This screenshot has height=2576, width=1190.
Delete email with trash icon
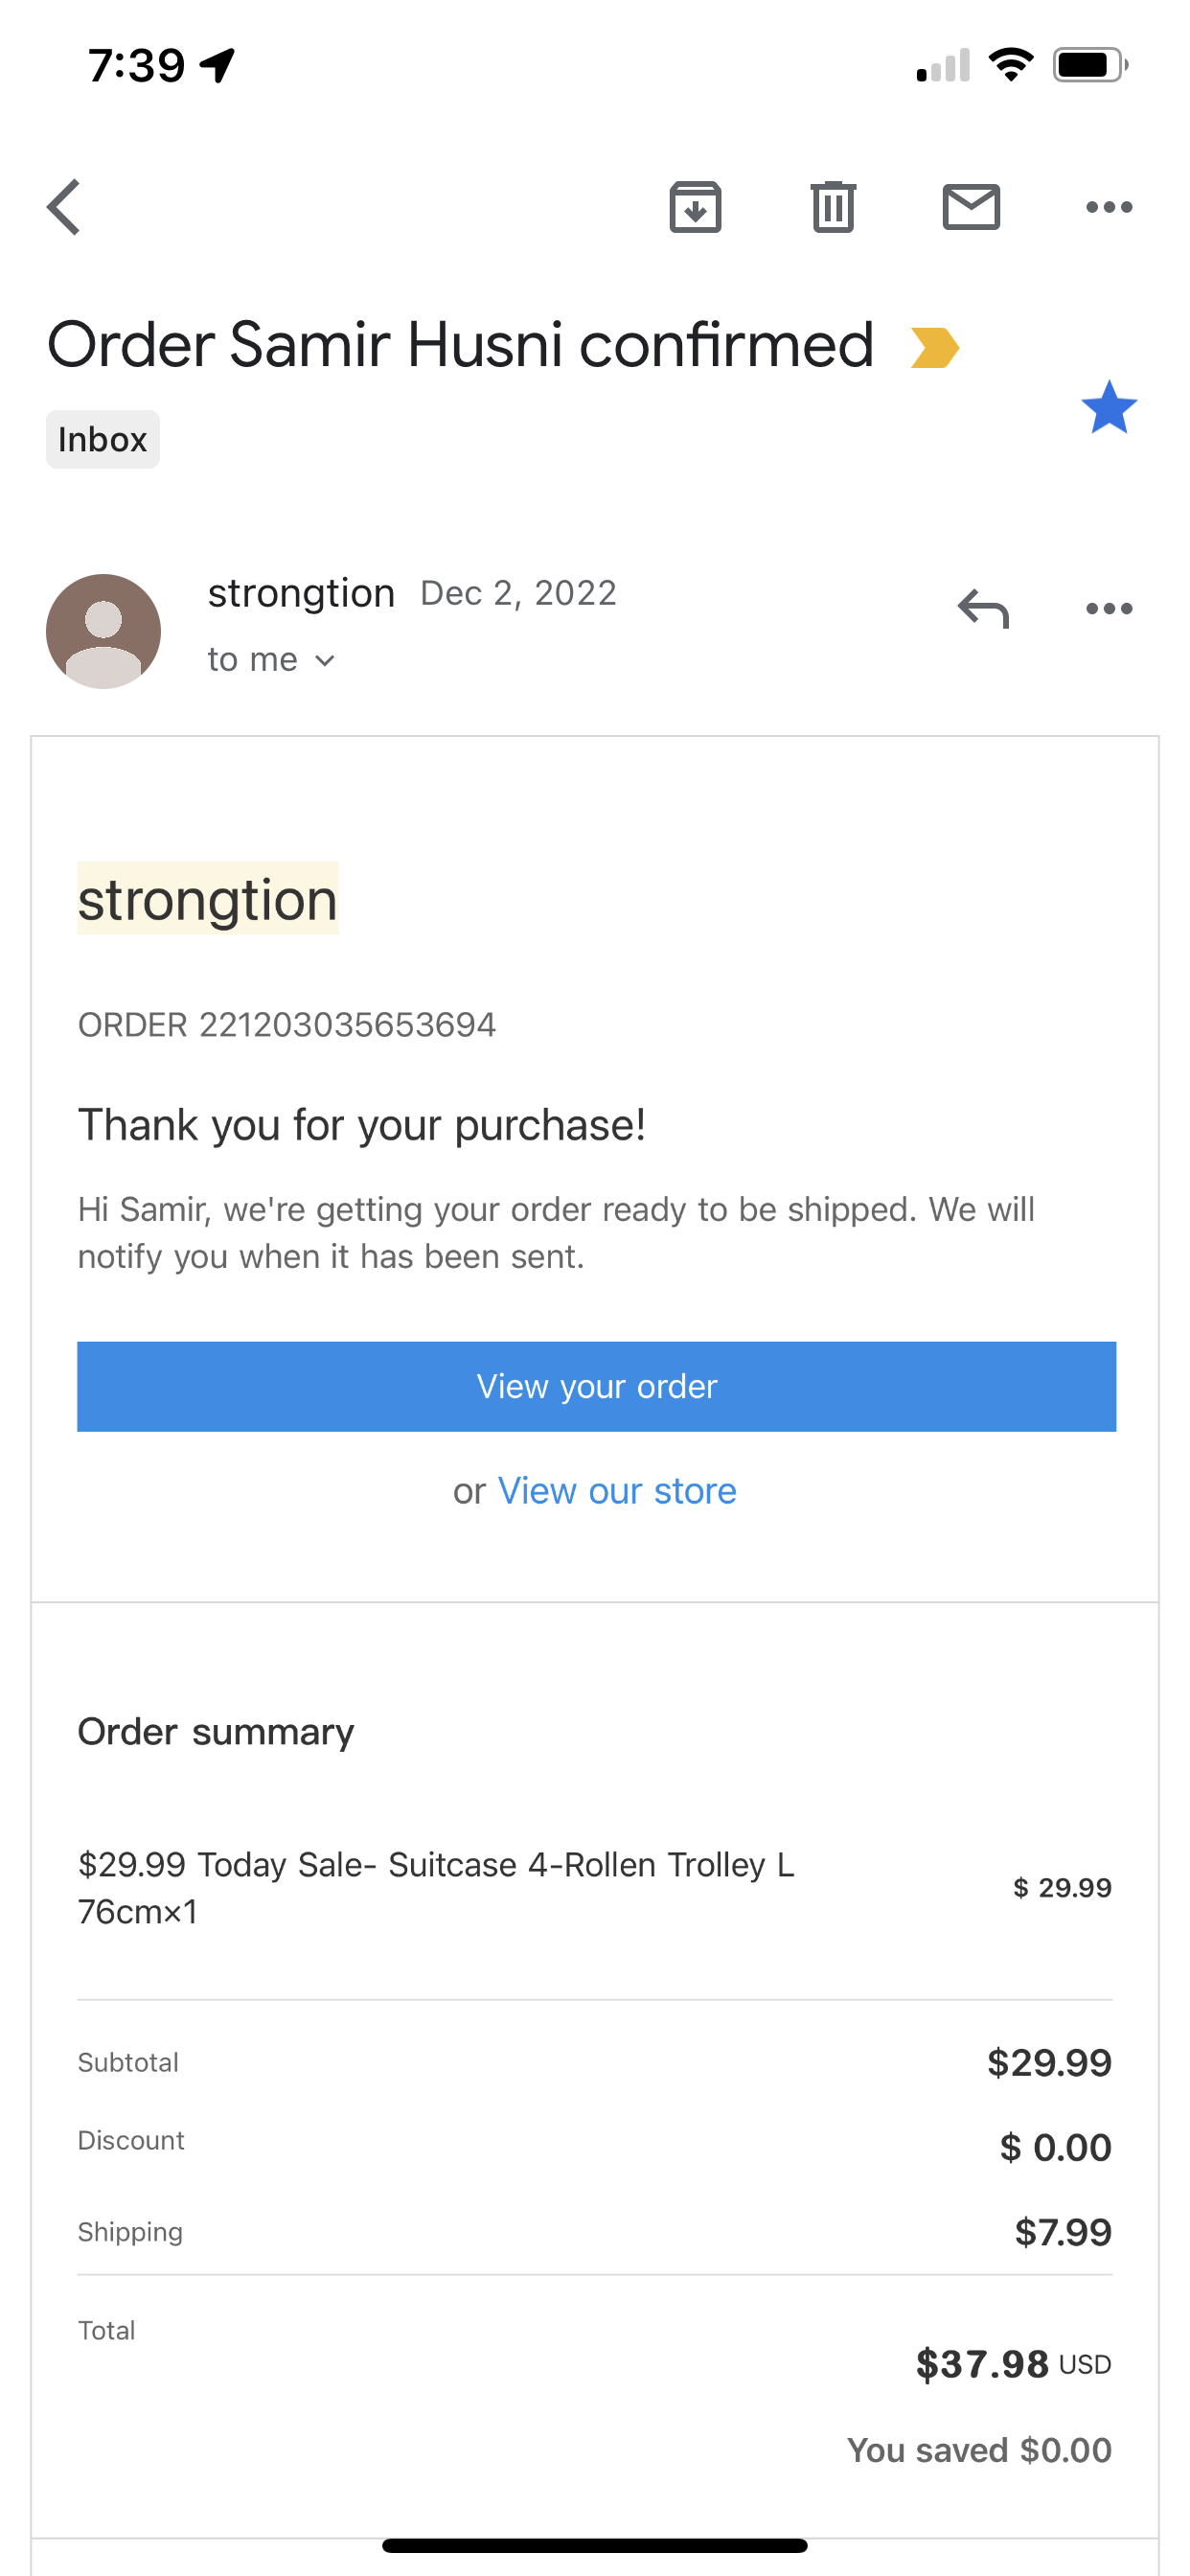coord(833,207)
